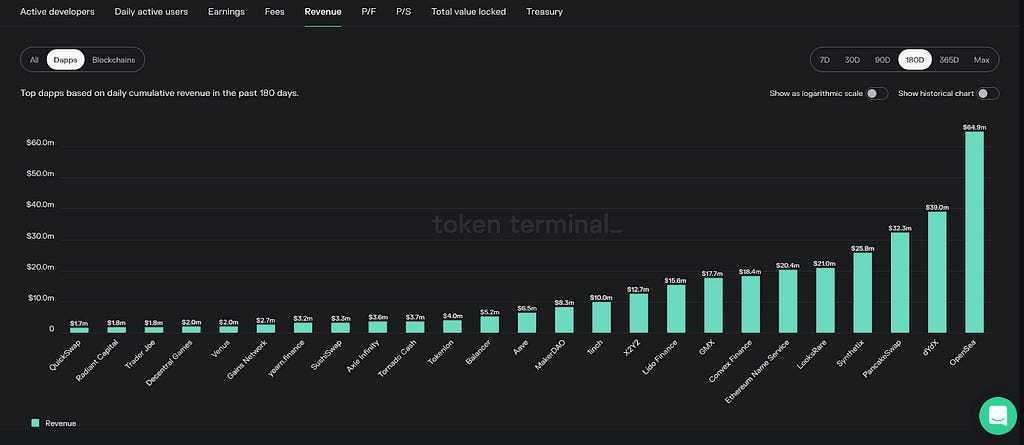Open the Fees tab
The width and height of the screenshot is (1024, 445).
275,12
